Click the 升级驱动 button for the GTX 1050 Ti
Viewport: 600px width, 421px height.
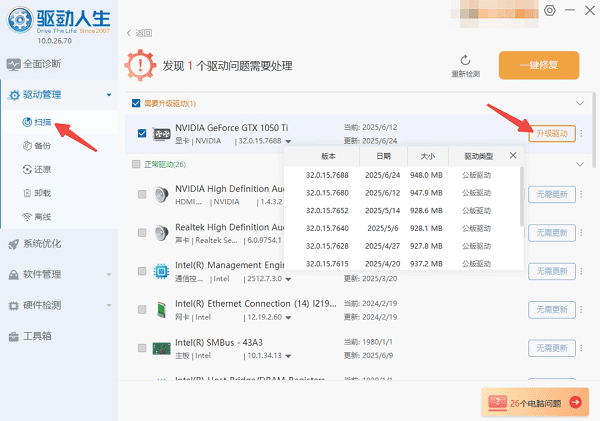[x=551, y=134]
